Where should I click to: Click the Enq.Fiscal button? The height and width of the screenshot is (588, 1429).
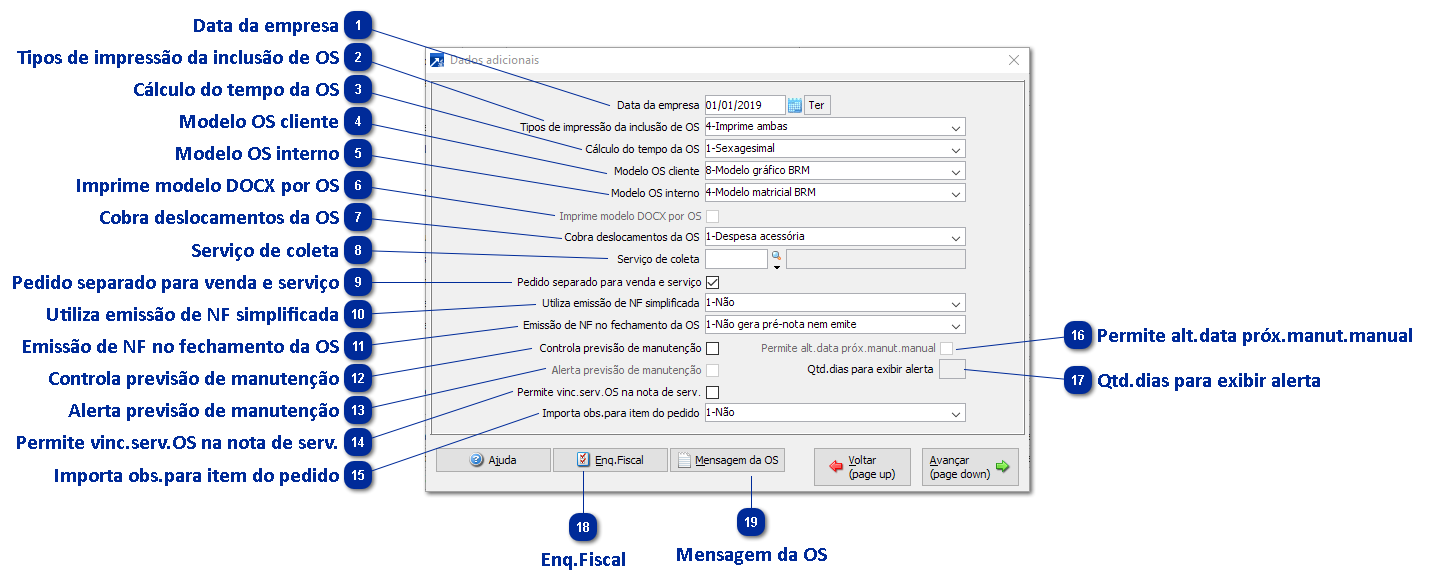coord(610,460)
